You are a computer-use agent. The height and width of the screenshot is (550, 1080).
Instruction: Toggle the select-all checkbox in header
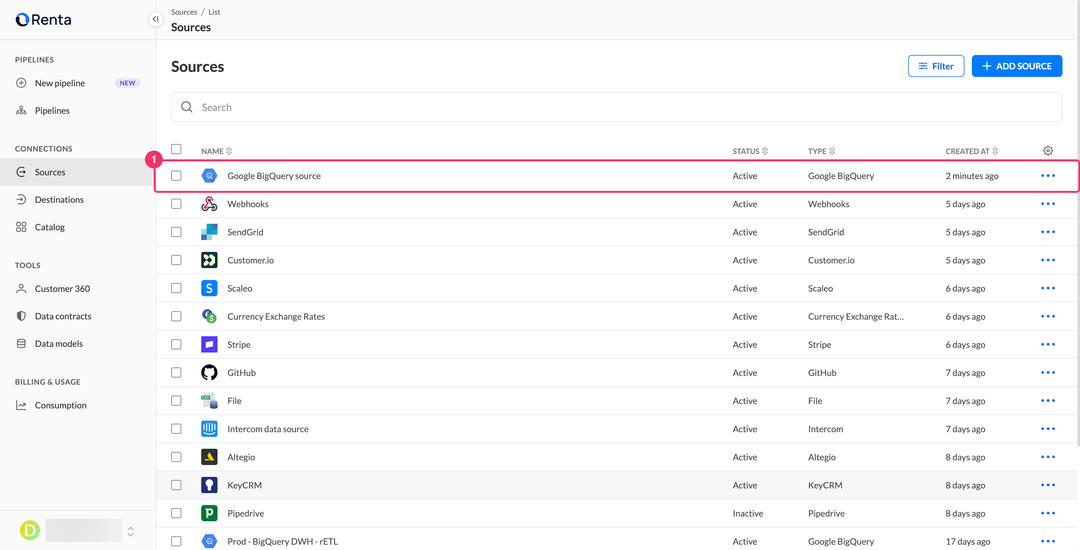[x=176, y=149]
